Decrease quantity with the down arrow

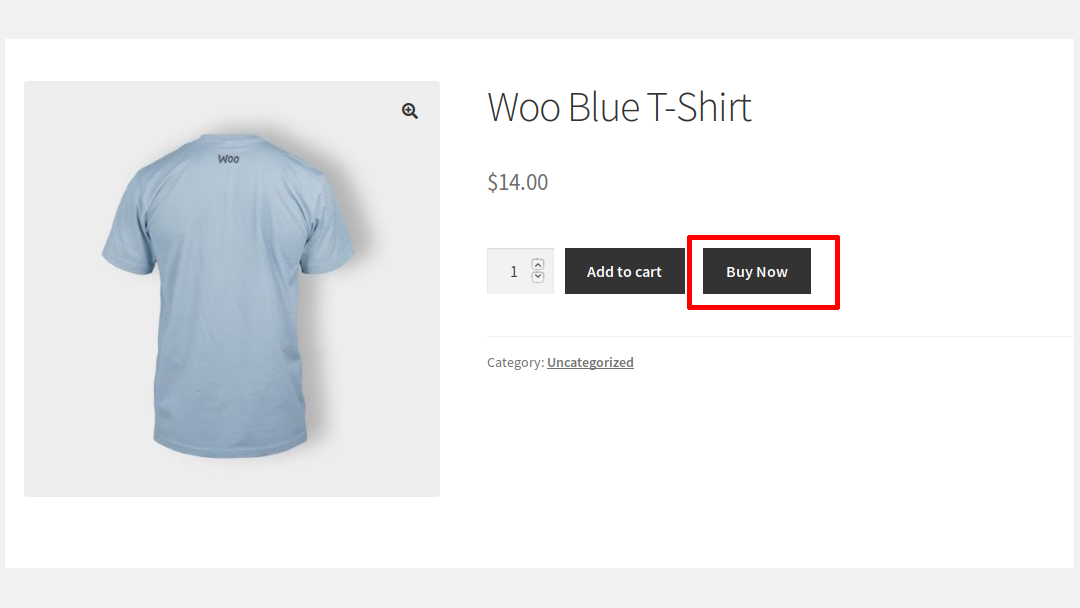538,277
